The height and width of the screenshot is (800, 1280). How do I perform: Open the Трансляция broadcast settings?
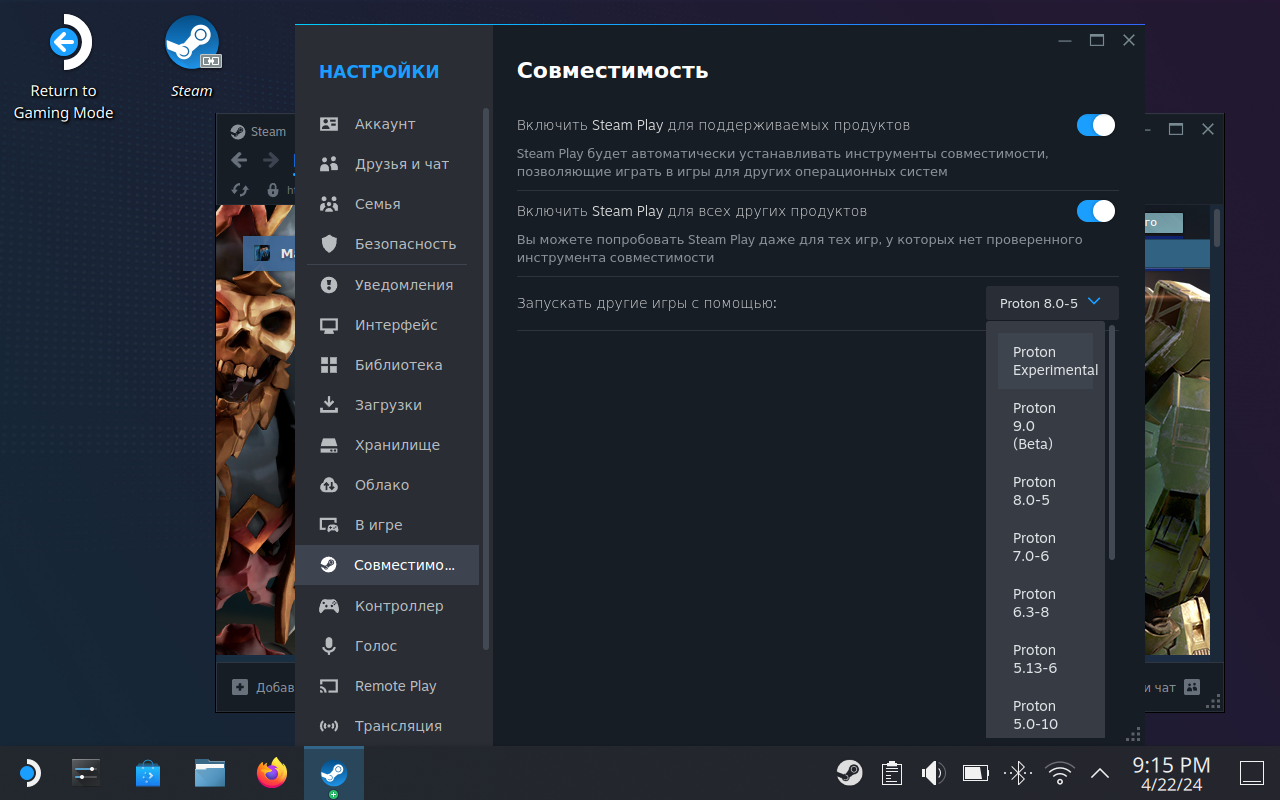pyautogui.click(x=387, y=726)
